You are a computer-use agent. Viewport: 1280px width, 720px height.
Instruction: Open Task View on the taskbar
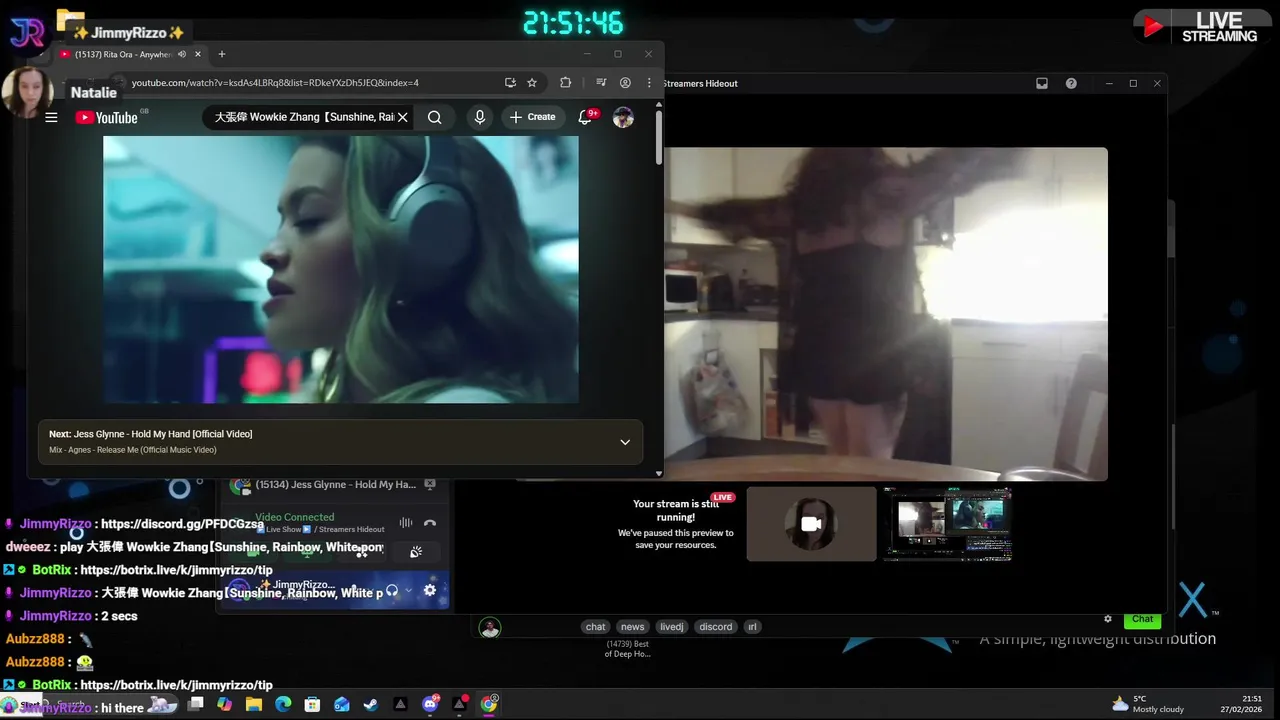tap(196, 704)
